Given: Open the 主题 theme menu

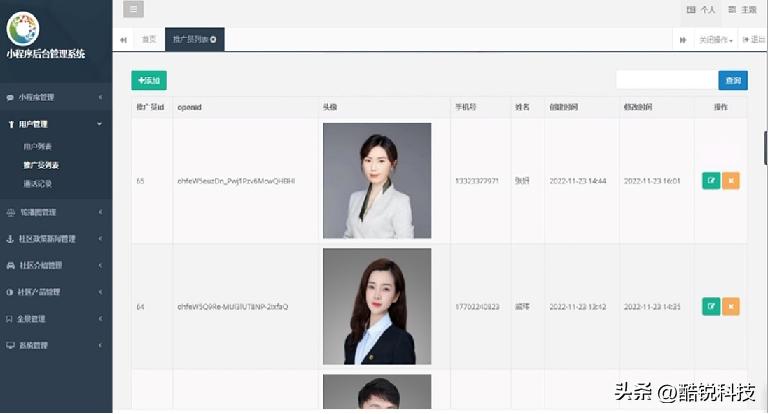Looking at the screenshot, I should click(x=742, y=9).
